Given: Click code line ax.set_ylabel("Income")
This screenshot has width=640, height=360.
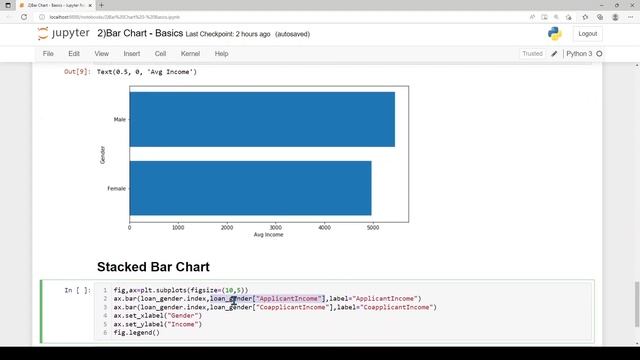Looking at the screenshot, I should click(158, 324).
